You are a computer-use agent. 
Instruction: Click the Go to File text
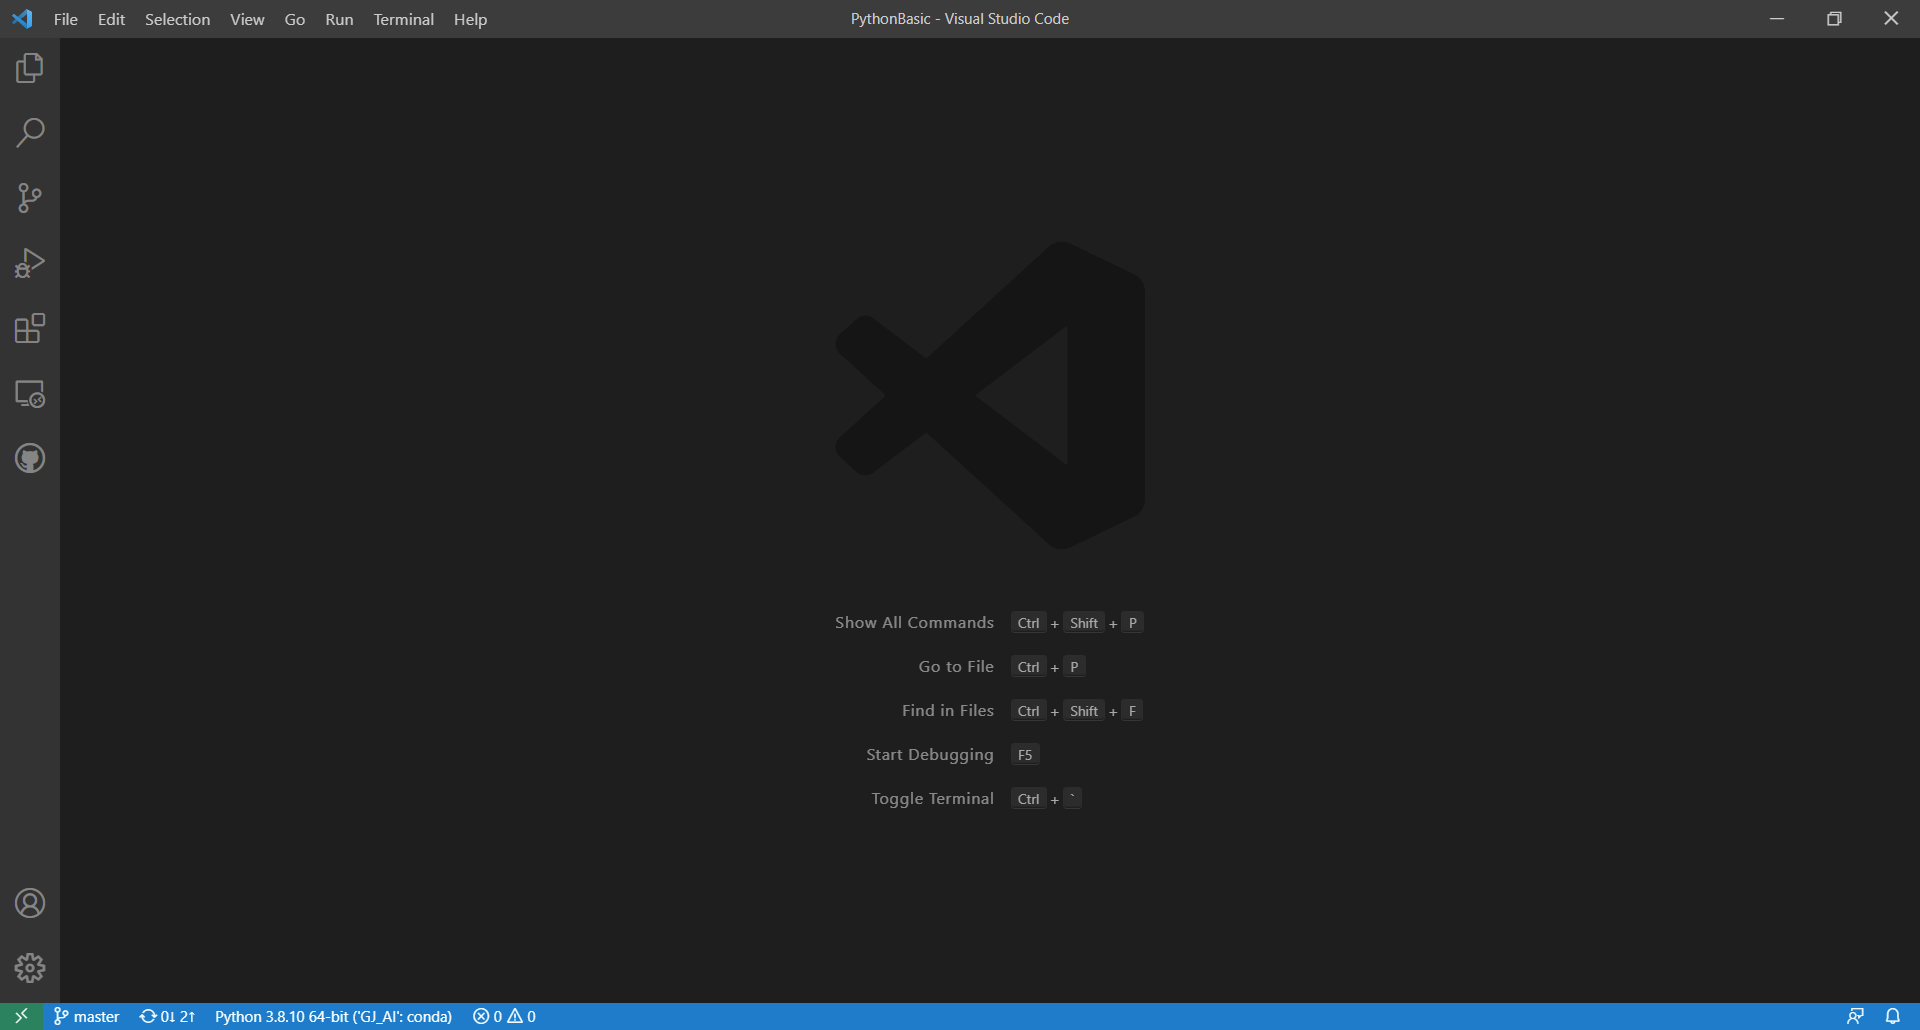coord(956,667)
